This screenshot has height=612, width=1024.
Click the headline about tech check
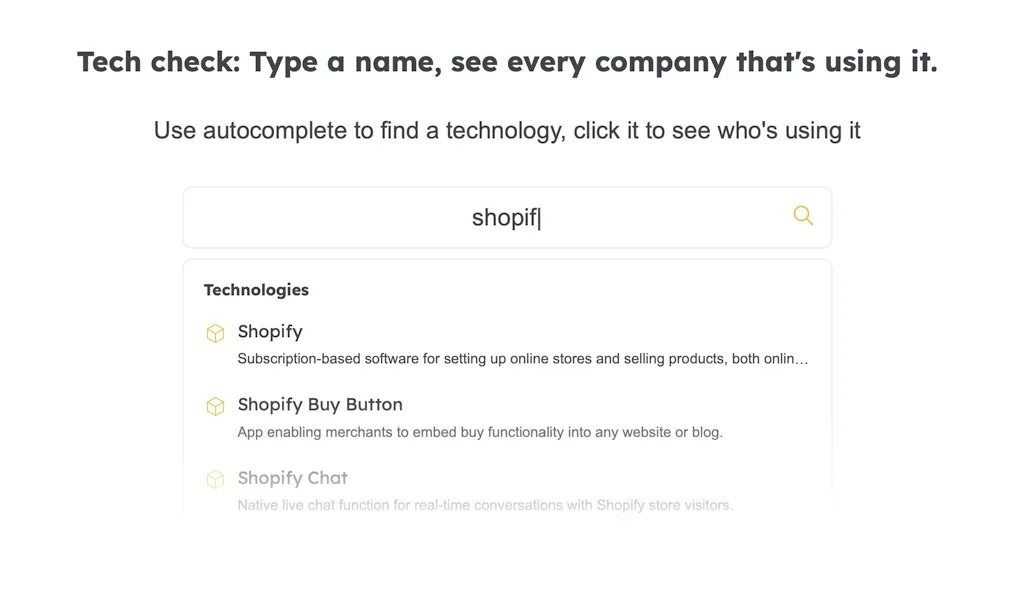[508, 61]
